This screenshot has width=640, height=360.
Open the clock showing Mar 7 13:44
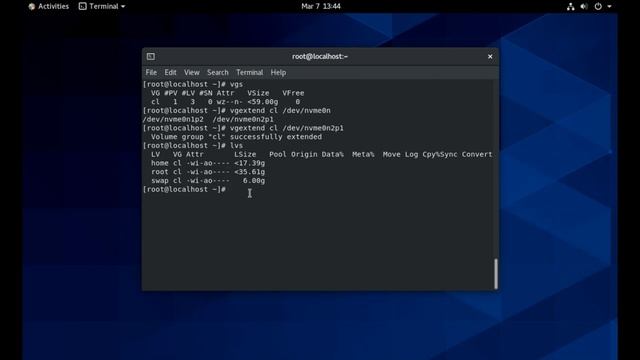(x=321, y=6)
